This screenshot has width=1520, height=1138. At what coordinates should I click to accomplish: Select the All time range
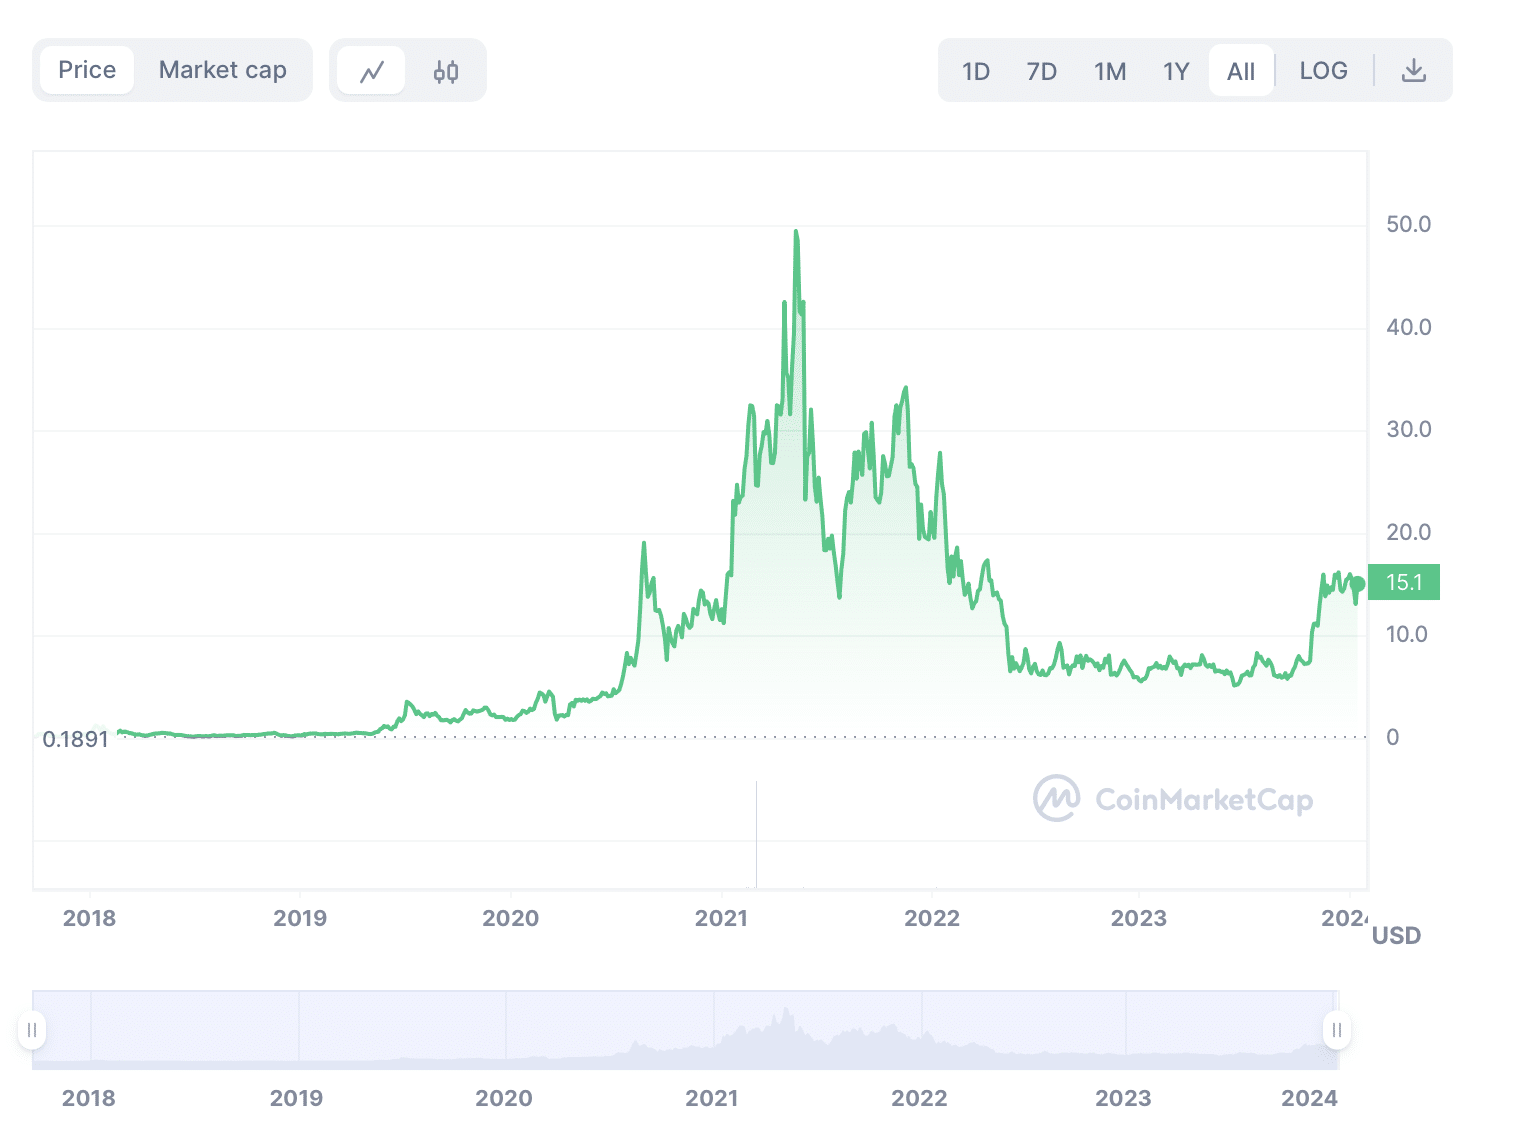click(x=1241, y=71)
